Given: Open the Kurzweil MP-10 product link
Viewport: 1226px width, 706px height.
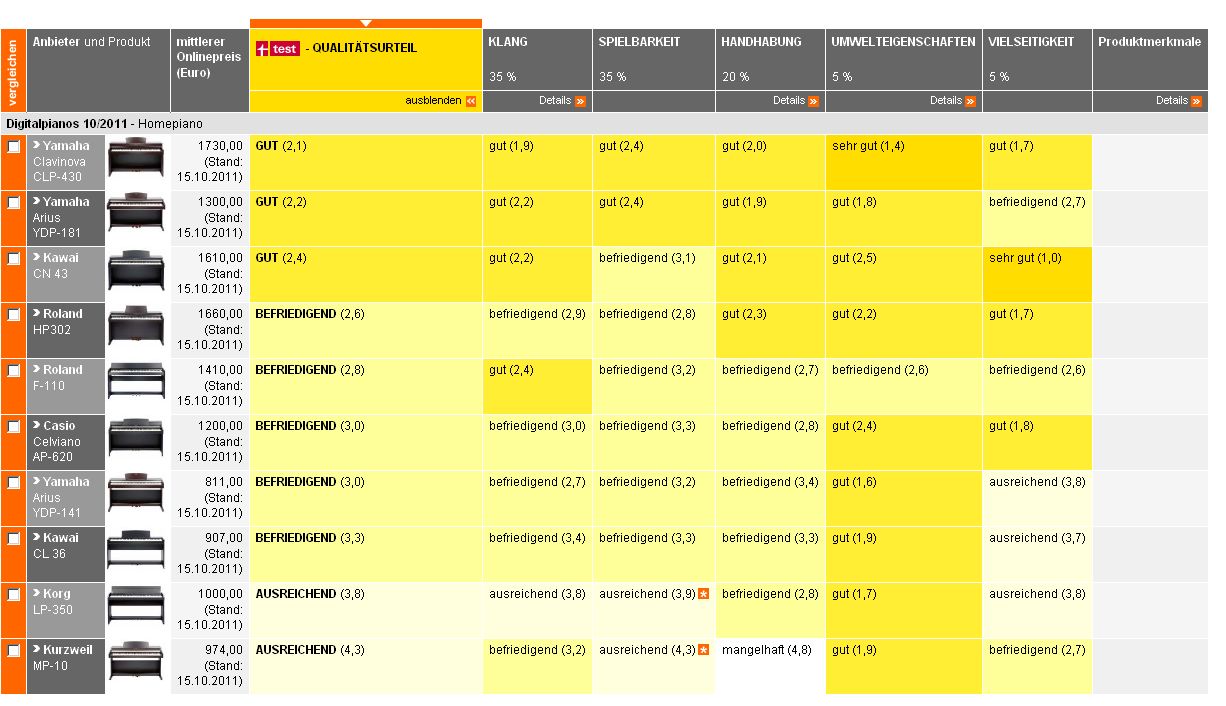Looking at the screenshot, I should 63,657.
